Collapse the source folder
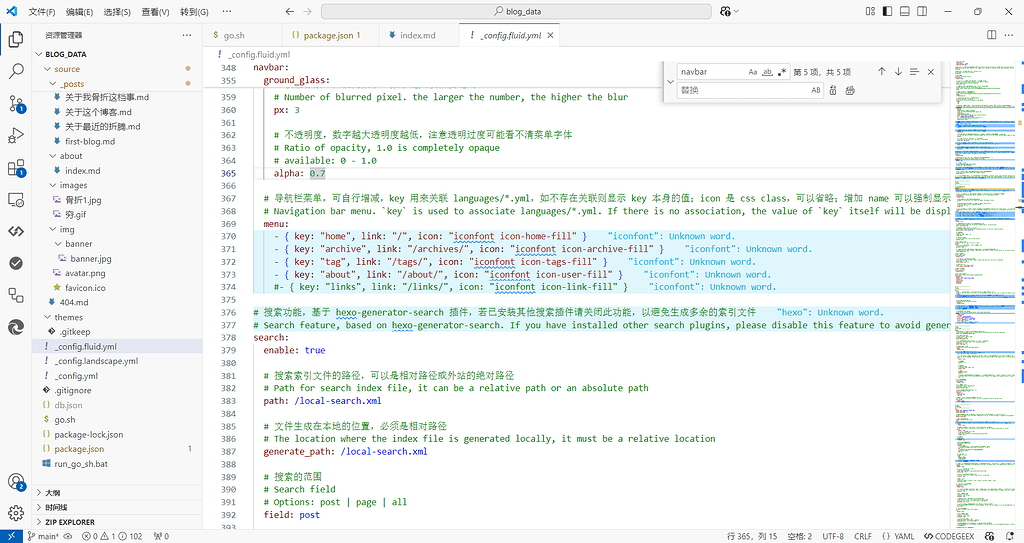The width and height of the screenshot is (1024, 543). [47, 69]
